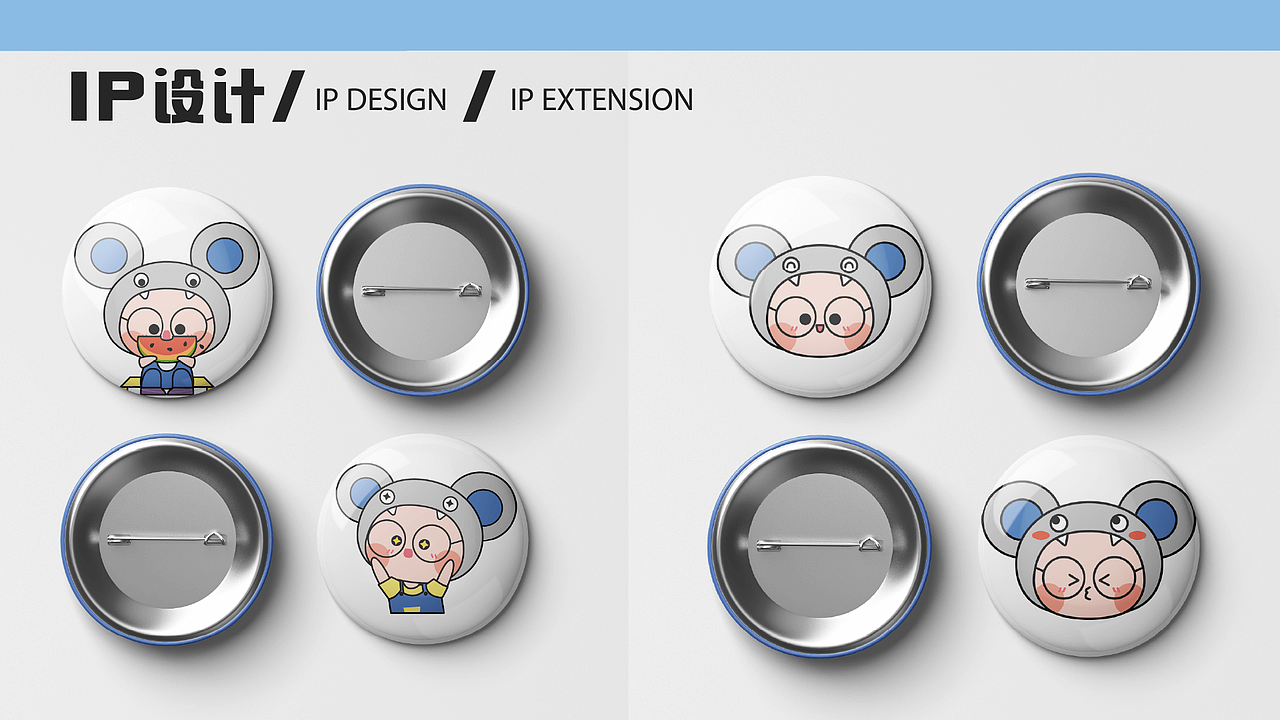Viewport: 1280px width, 720px height.
Task: Select metal badge back beside smiling badge
Action: [1089, 284]
